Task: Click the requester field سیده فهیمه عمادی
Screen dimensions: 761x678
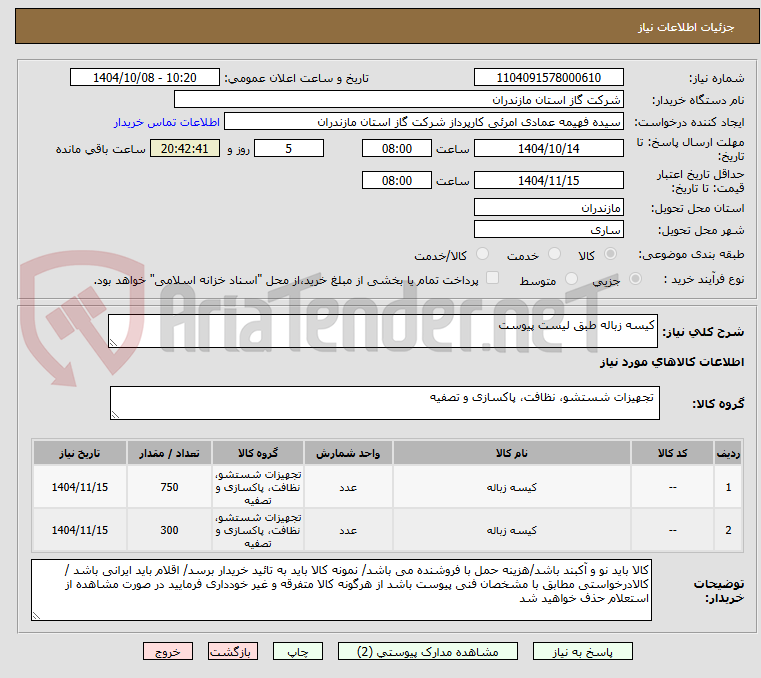Action: click(x=424, y=122)
